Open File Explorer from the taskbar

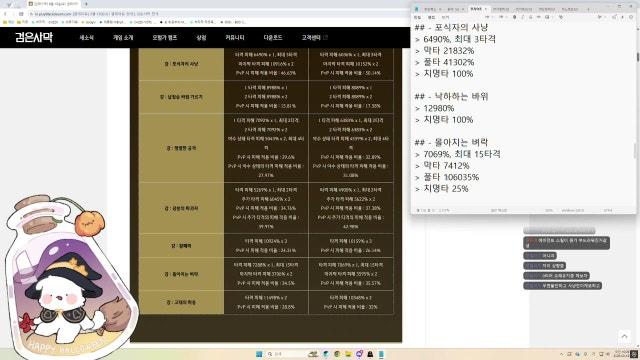point(348,354)
